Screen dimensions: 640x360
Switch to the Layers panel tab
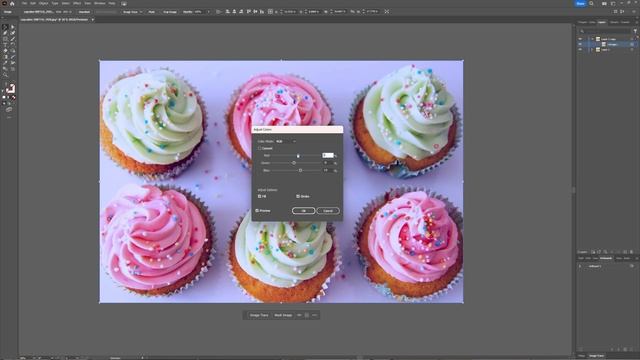tap(602, 22)
